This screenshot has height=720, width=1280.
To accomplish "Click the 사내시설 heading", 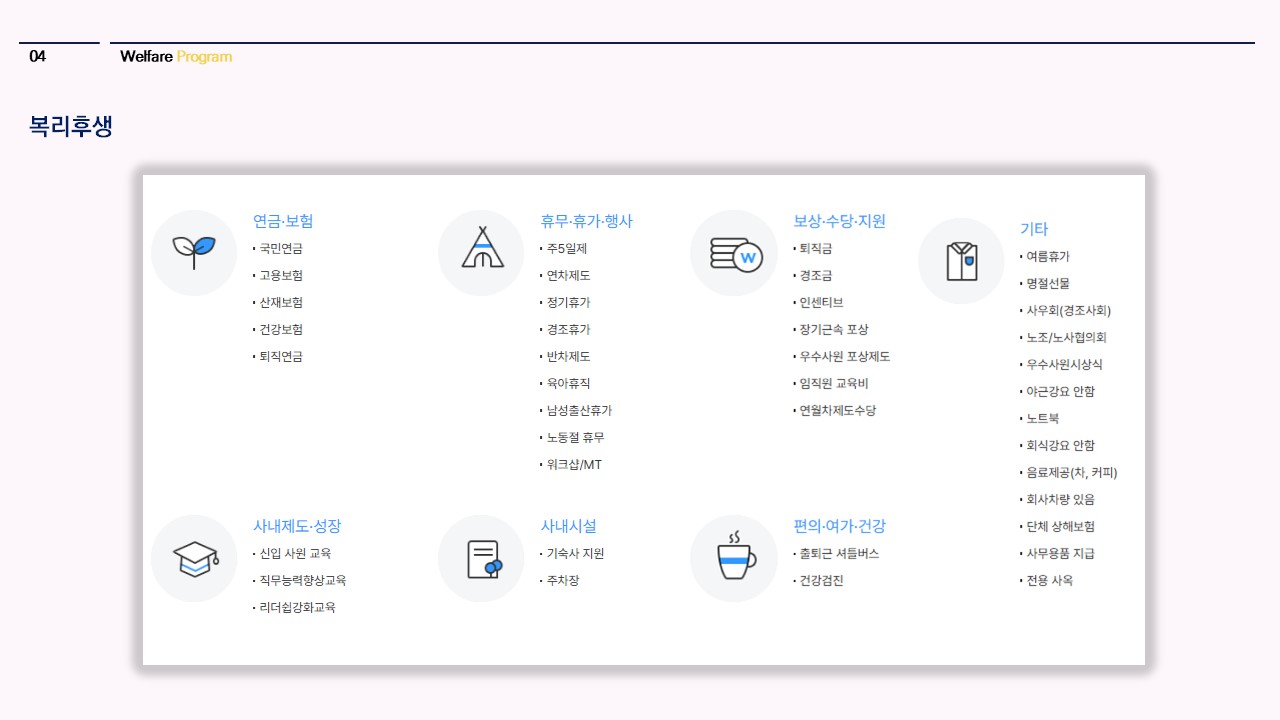I will click(x=568, y=526).
